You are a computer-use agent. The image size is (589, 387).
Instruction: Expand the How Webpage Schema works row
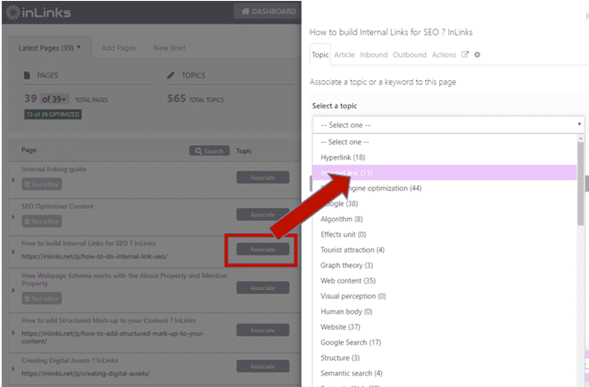point(13,290)
